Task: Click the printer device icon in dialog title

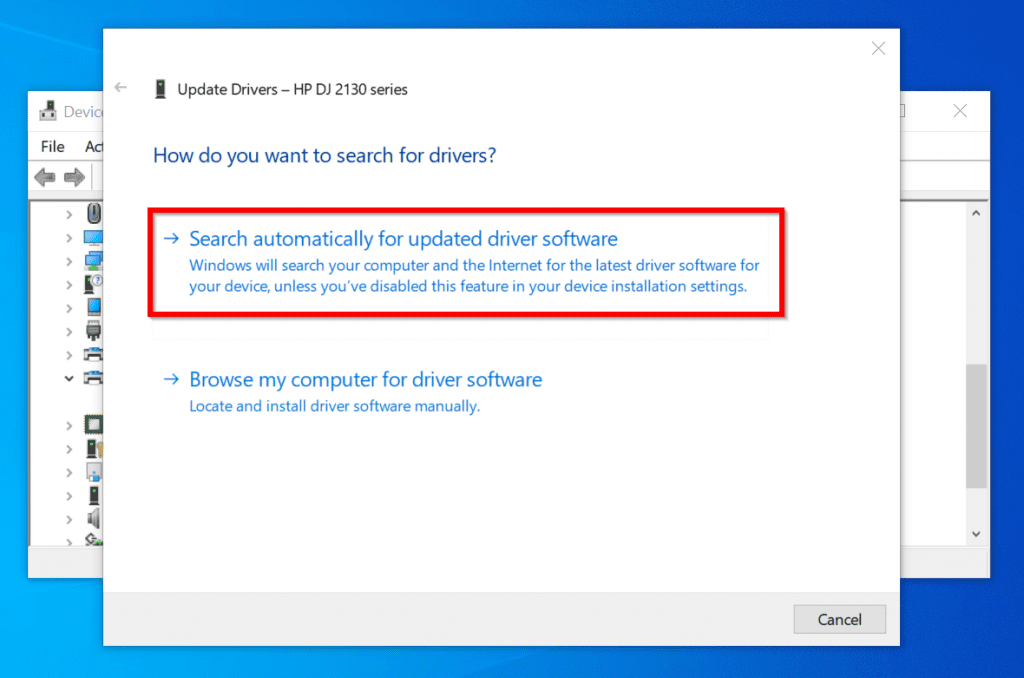Action: point(160,89)
